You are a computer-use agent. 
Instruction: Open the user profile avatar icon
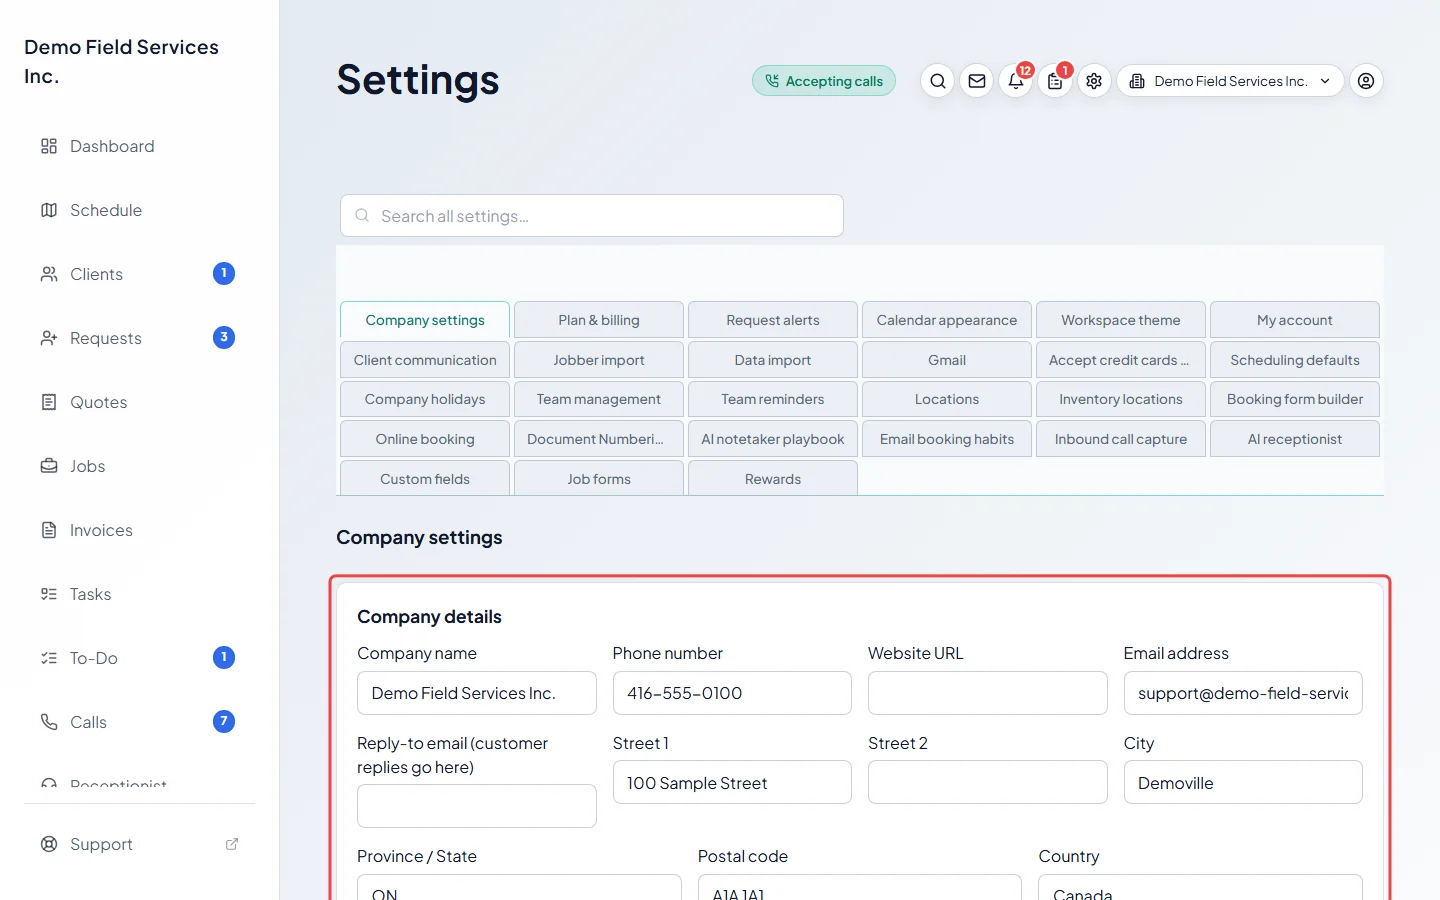pyautogui.click(x=1366, y=81)
